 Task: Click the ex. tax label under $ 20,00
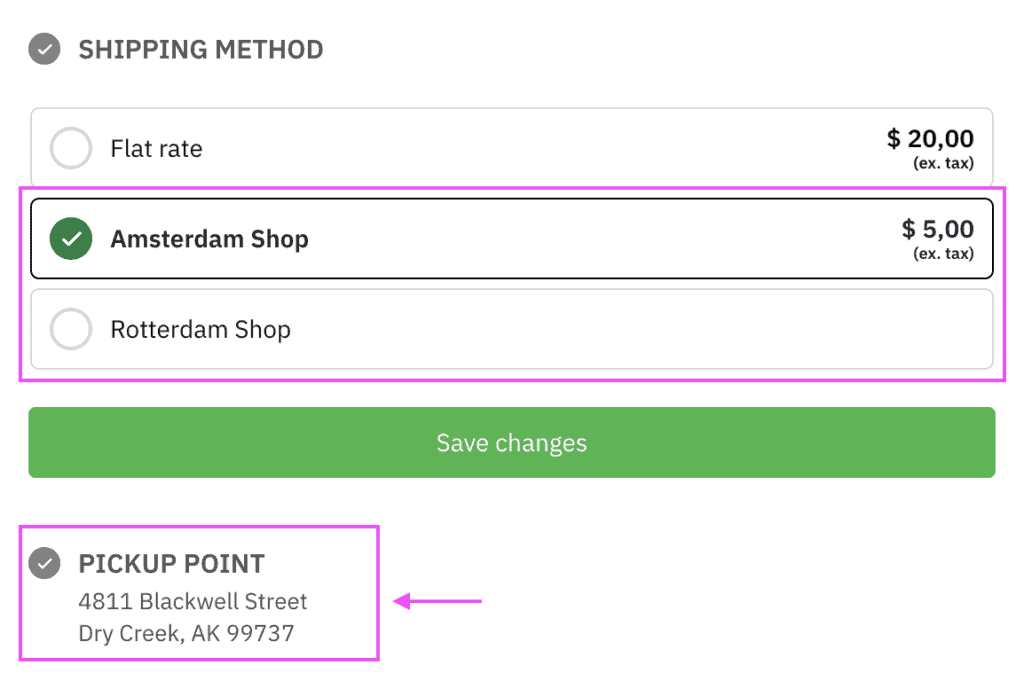click(x=944, y=162)
